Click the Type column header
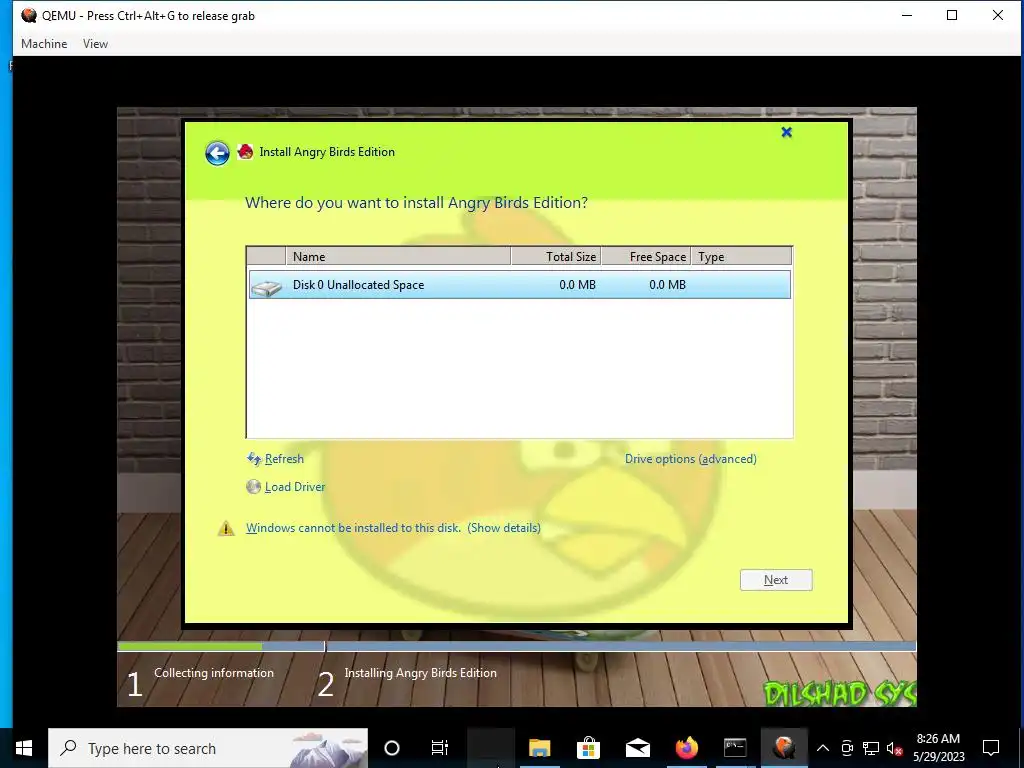This screenshot has width=1024, height=768. [x=742, y=257]
